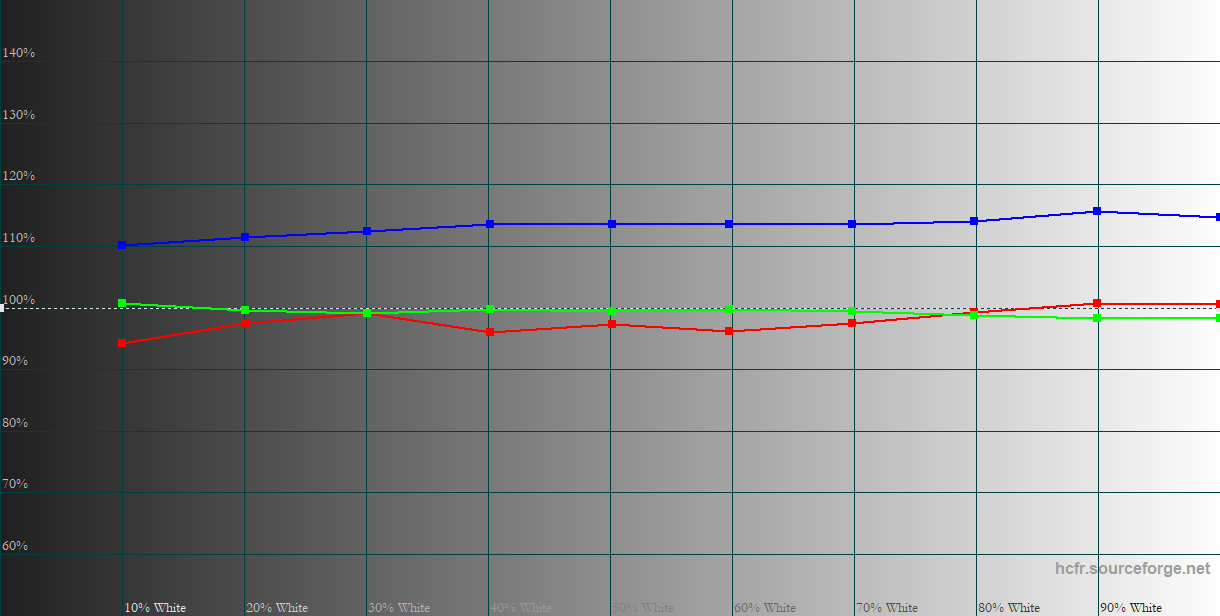Viewport: 1220px width, 616px height.
Task: Click the blue data point at 10% White
Action: point(122,245)
